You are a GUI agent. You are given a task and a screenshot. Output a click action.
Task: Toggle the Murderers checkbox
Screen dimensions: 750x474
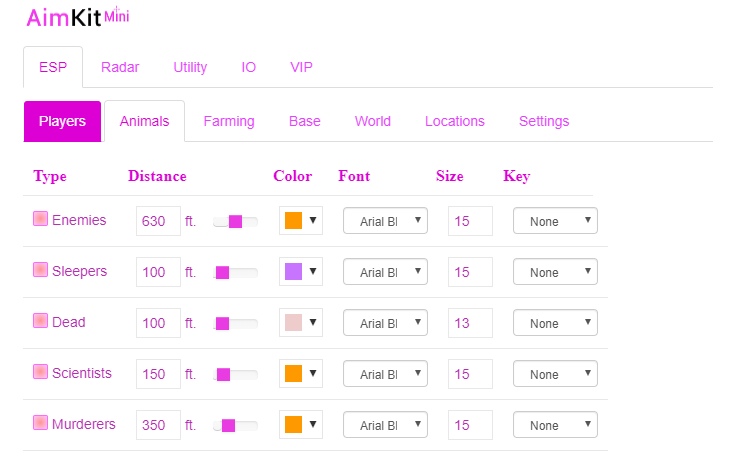pyautogui.click(x=40, y=424)
